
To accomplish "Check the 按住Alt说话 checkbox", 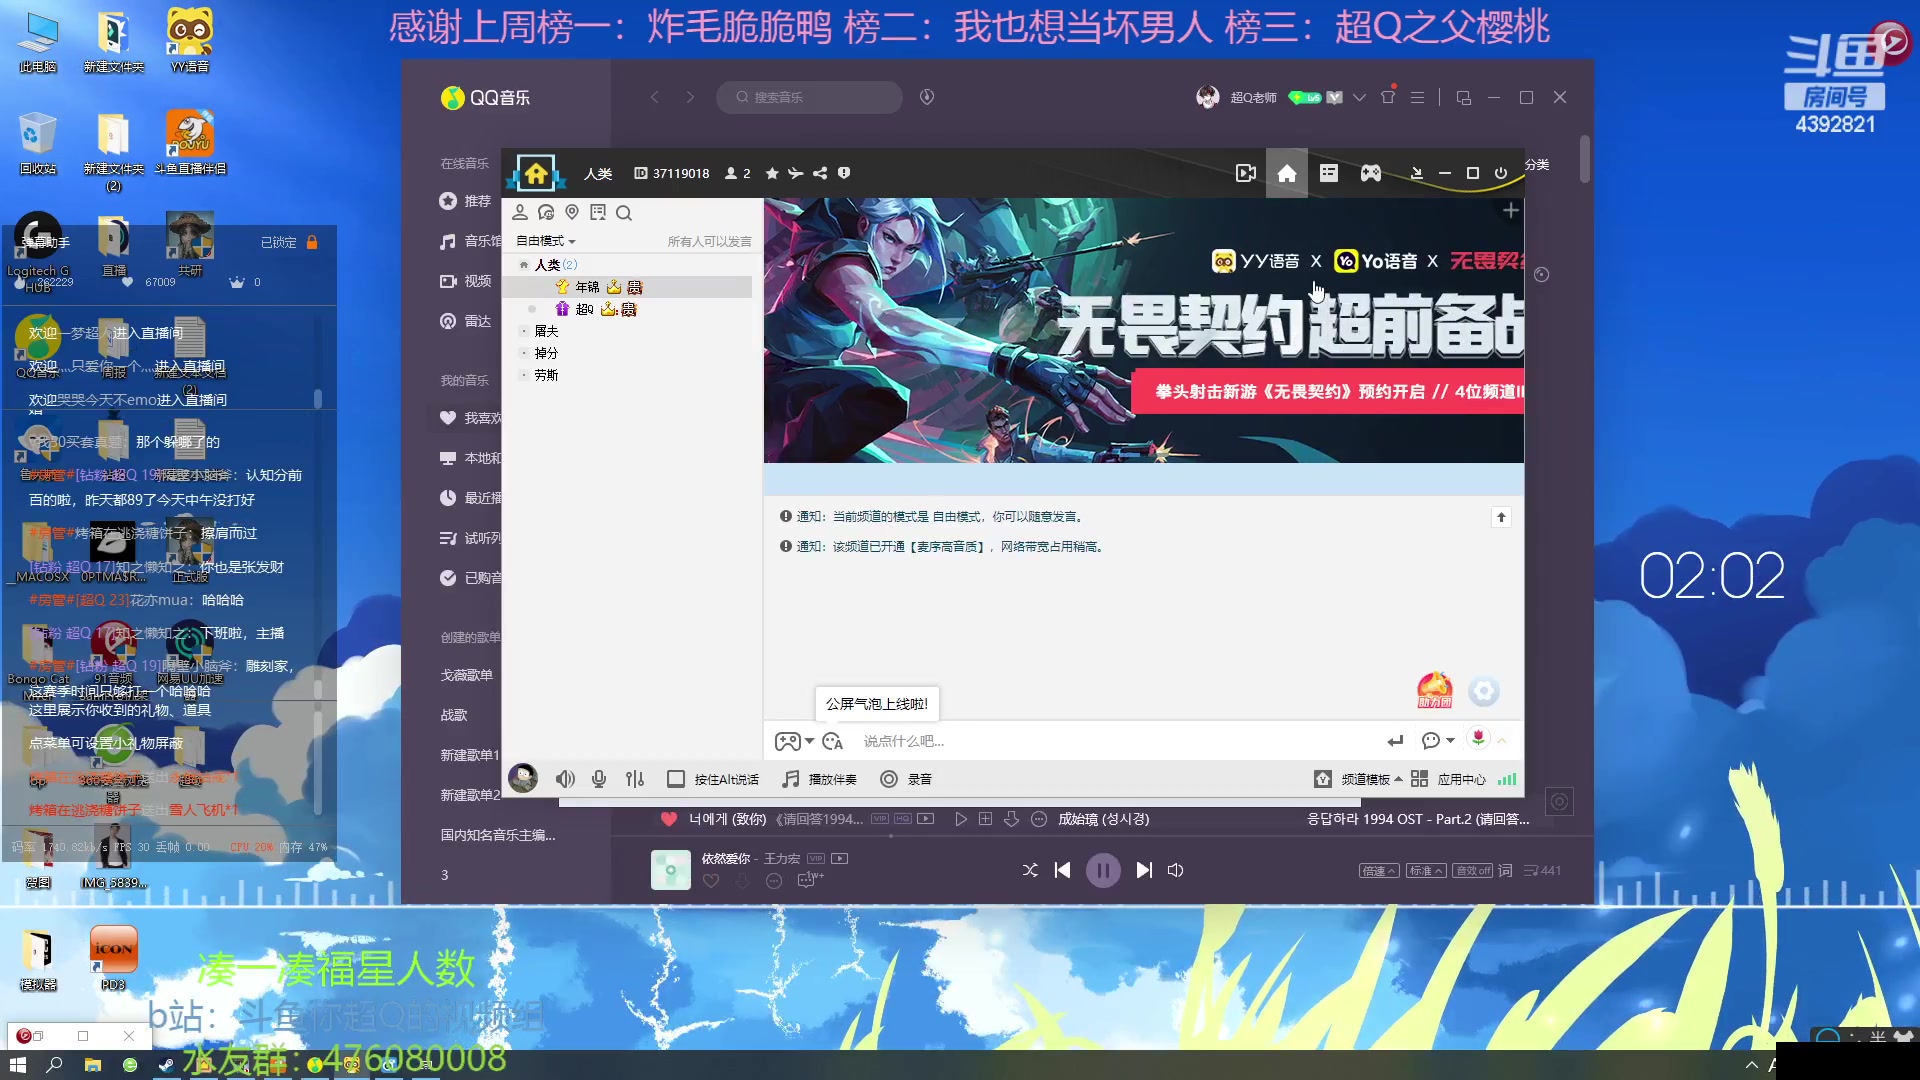I will [x=676, y=779].
